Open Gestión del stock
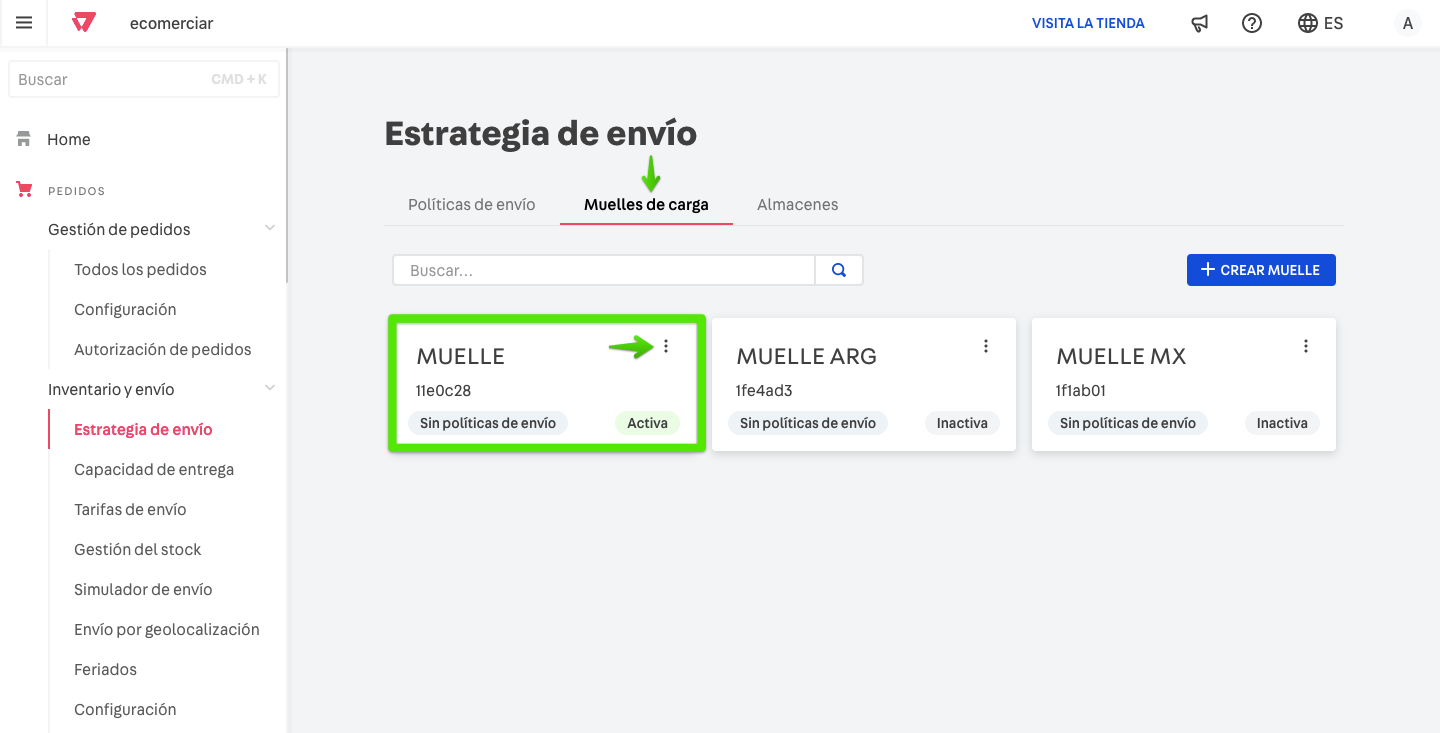This screenshot has height=733, width=1440. tap(138, 549)
